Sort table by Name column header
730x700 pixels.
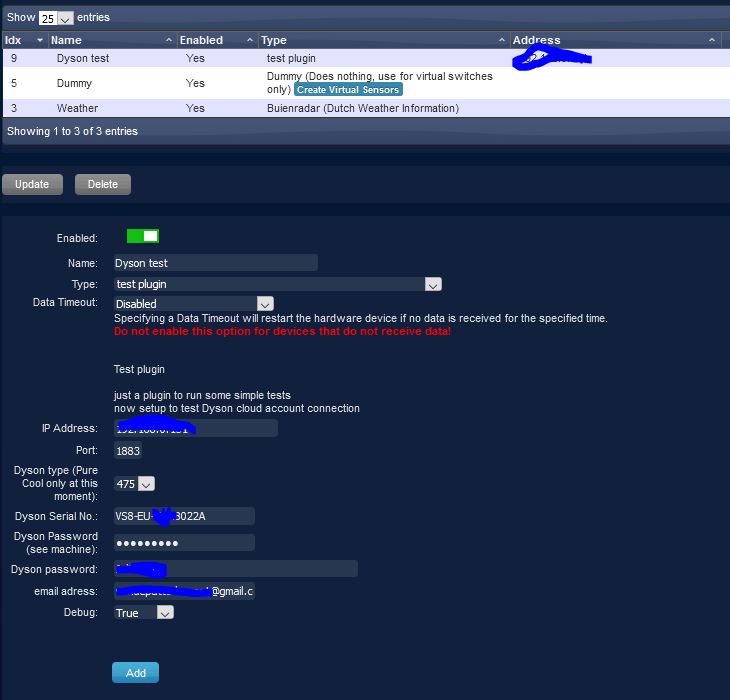(112, 40)
